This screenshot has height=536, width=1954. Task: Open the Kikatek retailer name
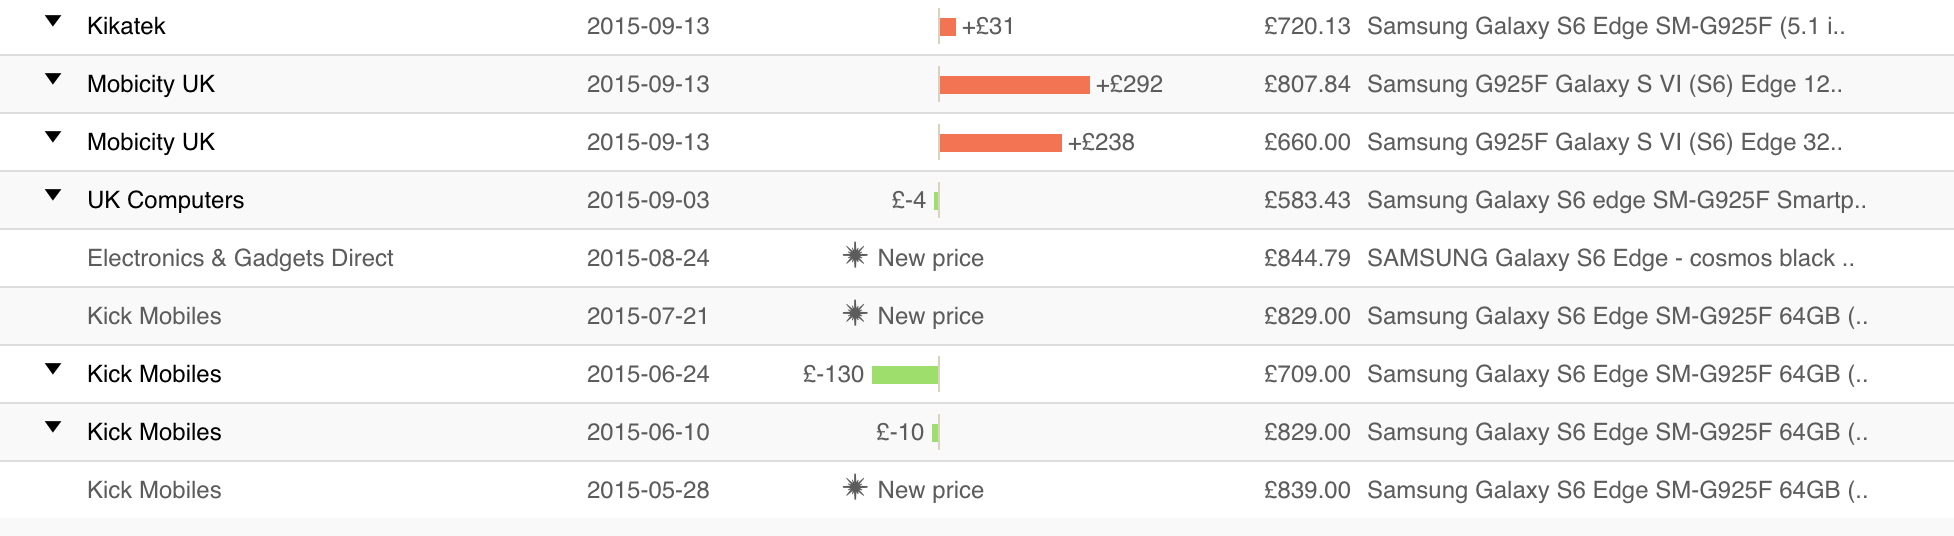pos(126,26)
